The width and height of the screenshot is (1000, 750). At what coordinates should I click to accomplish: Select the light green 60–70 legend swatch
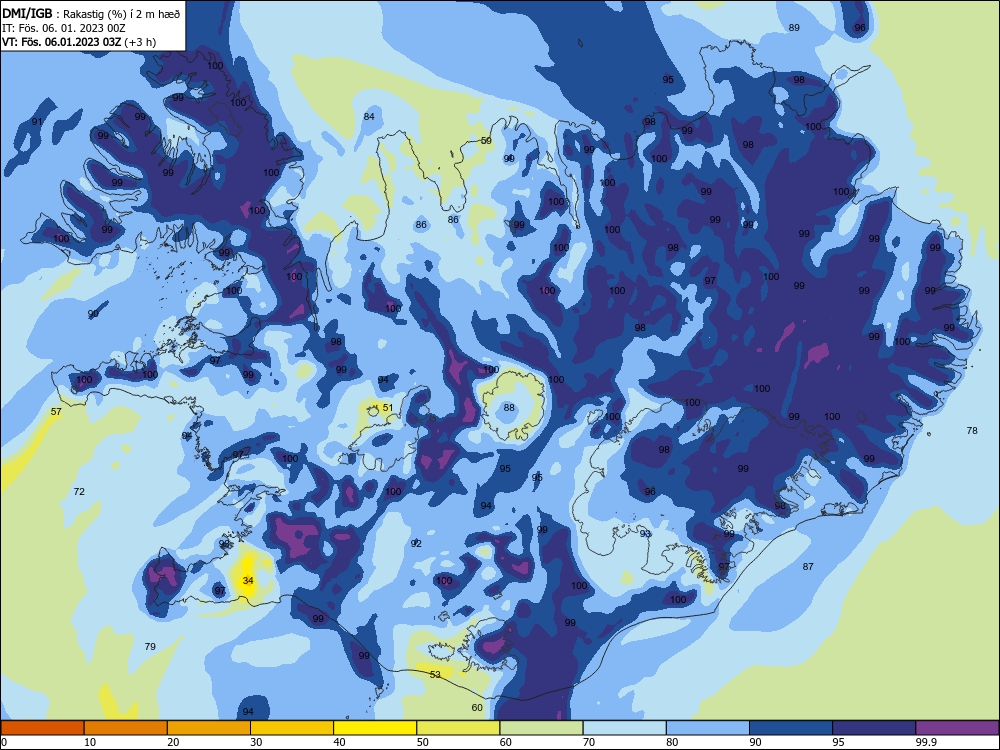tap(541, 728)
